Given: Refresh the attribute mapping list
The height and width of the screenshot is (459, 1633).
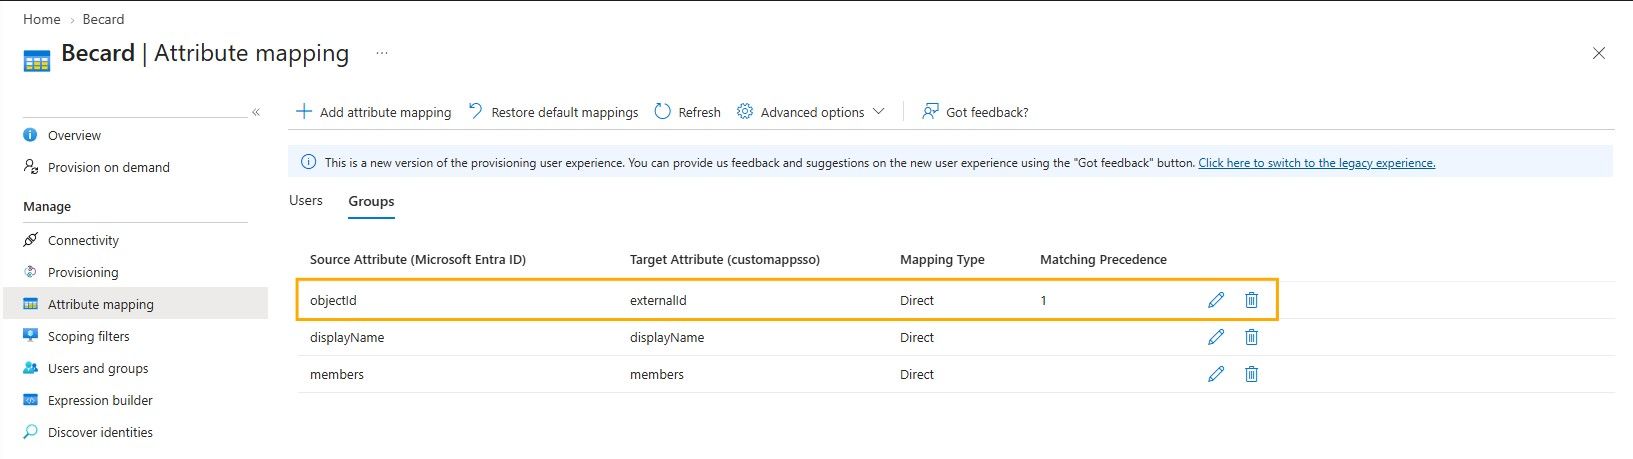Looking at the screenshot, I should coord(687,112).
